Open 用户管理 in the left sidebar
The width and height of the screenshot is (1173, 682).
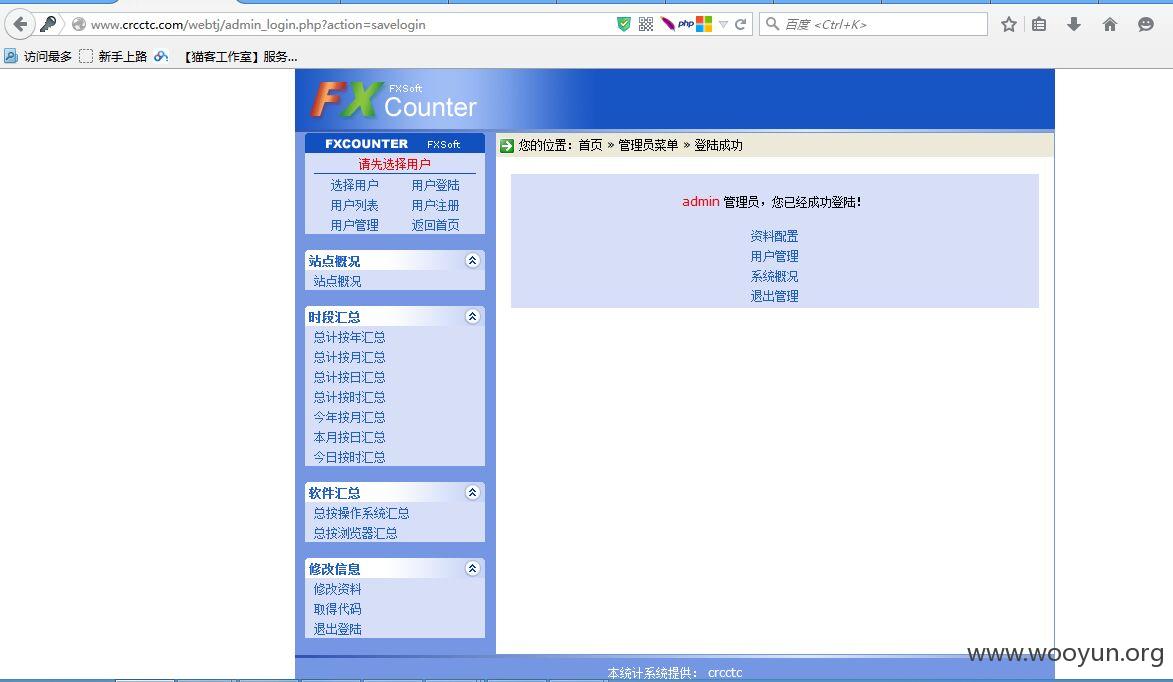[x=355, y=225]
